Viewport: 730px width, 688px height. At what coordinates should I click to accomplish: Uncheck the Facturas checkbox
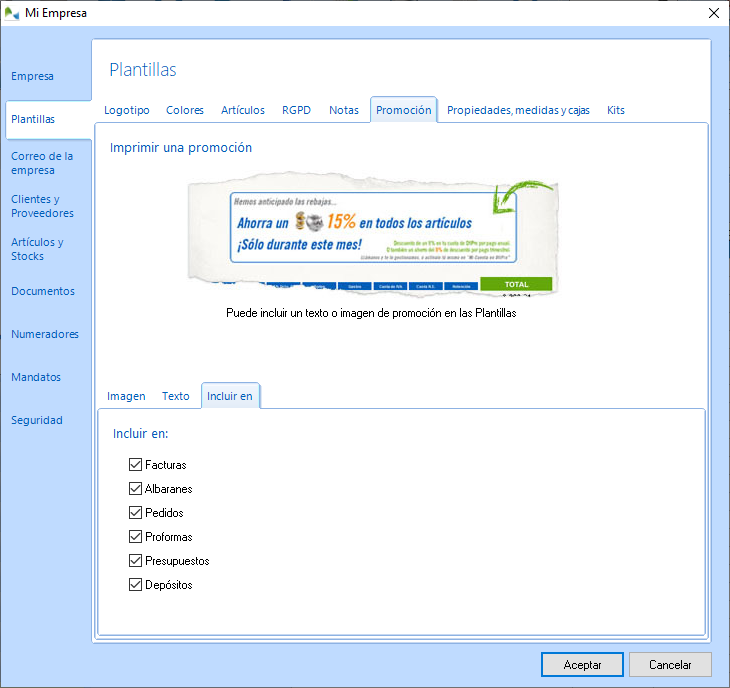(x=136, y=465)
